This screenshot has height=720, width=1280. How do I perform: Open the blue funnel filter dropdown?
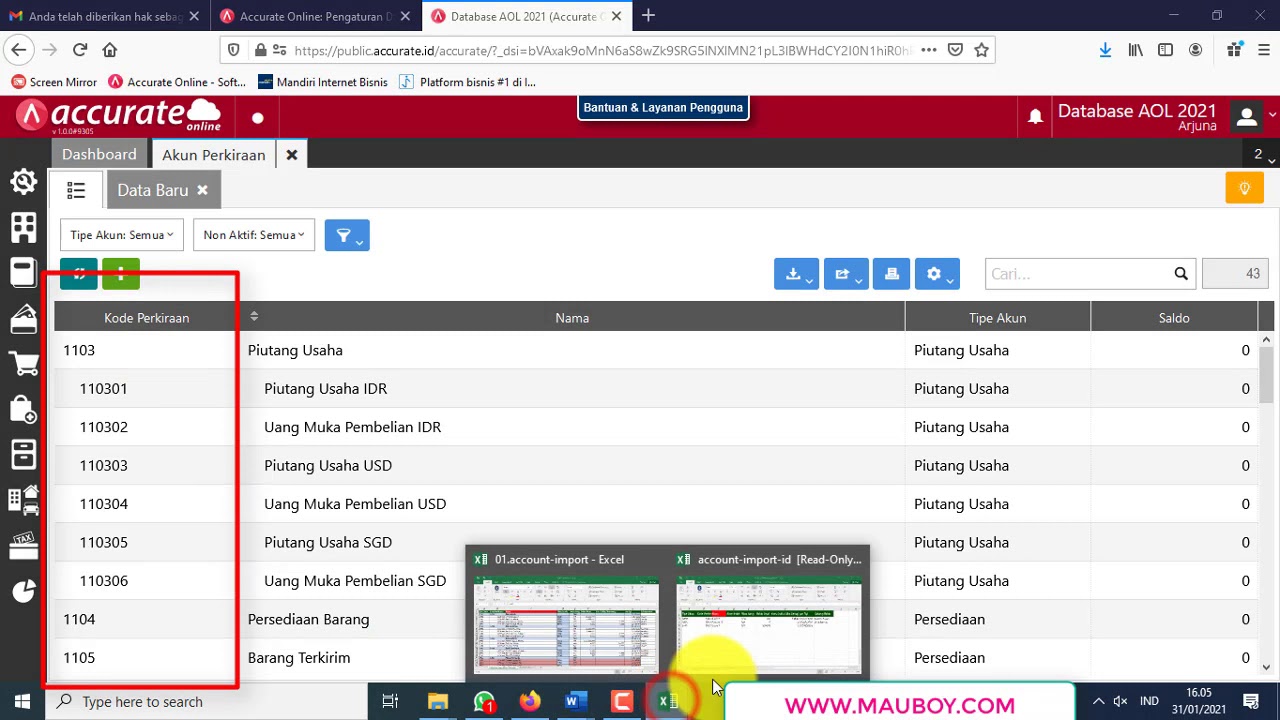(x=347, y=235)
